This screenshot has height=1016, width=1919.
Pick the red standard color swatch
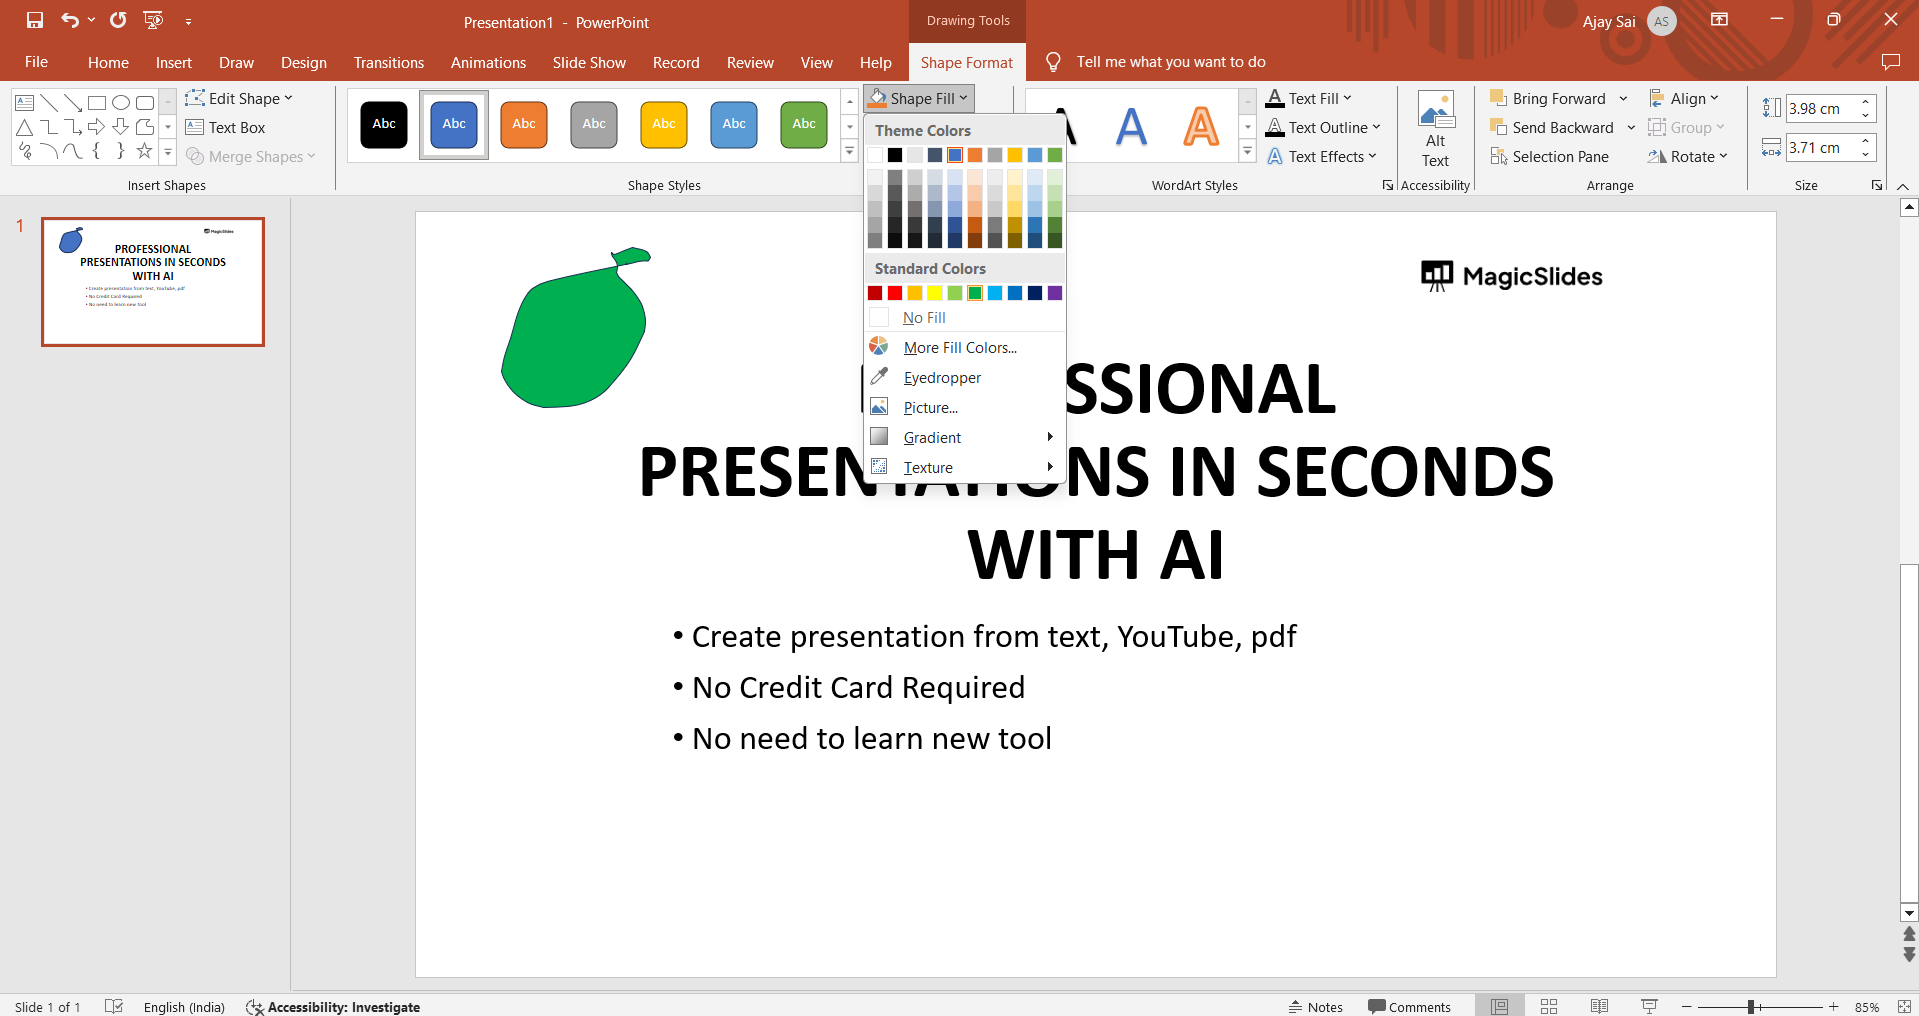895,293
